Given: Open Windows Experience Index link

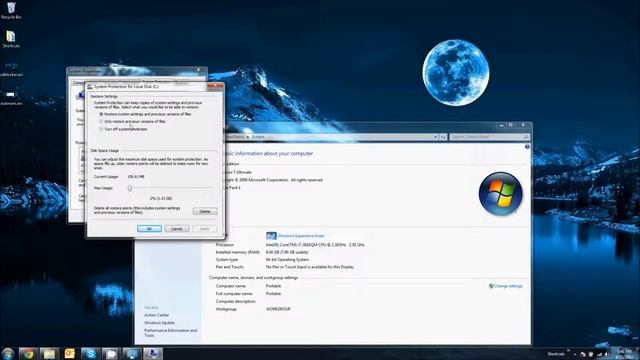Looking at the screenshot, I should point(301,236).
